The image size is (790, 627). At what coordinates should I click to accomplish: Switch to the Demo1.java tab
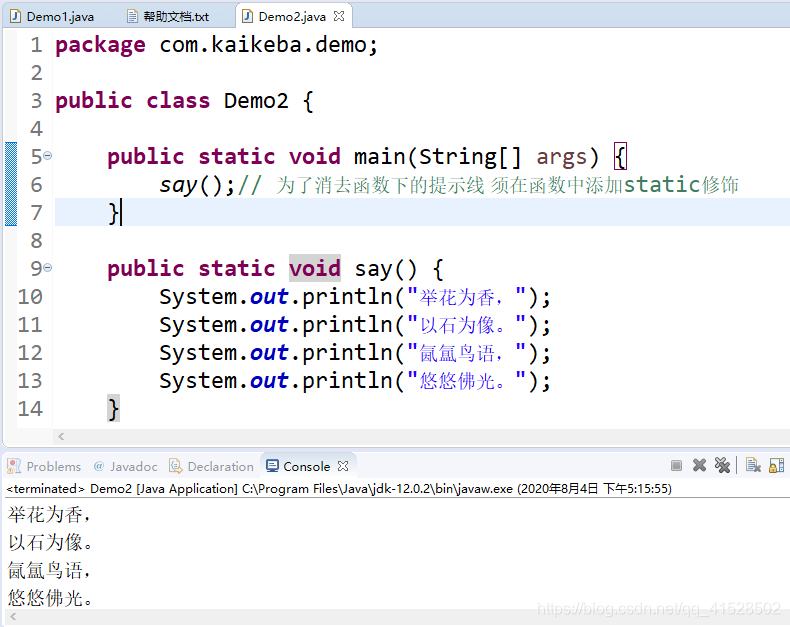click(x=52, y=17)
